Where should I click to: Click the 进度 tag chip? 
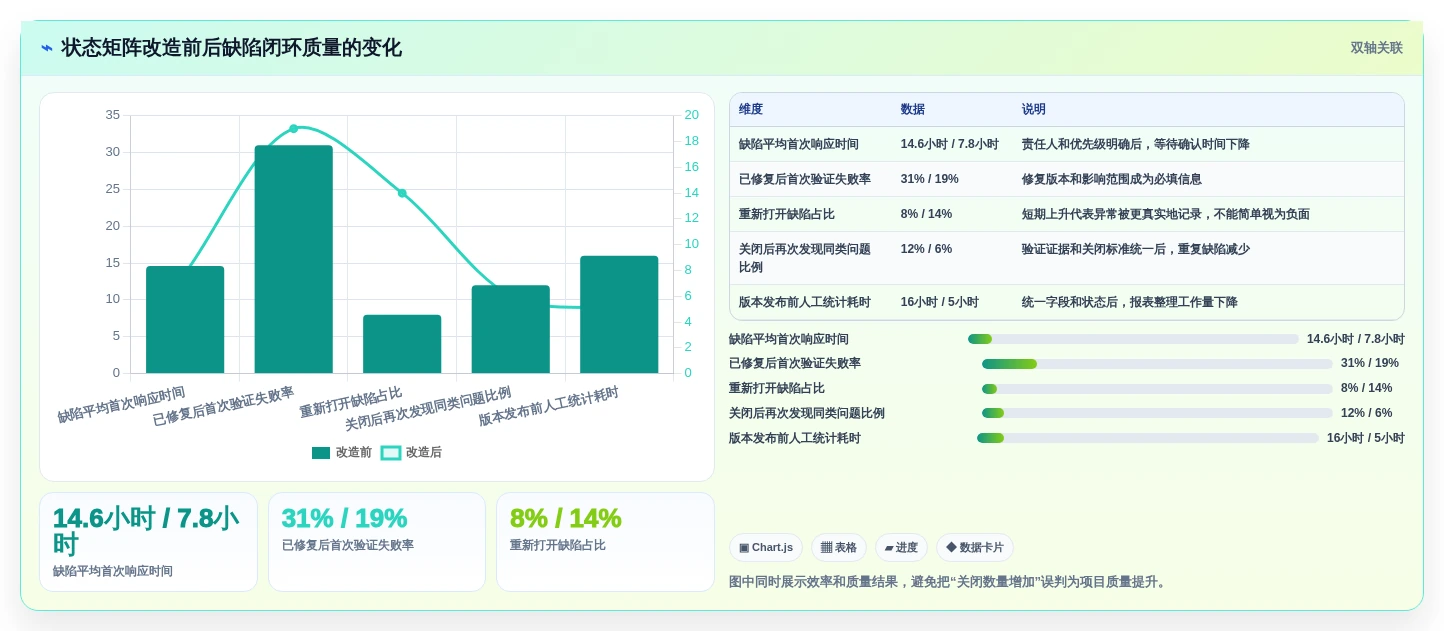tap(901, 548)
